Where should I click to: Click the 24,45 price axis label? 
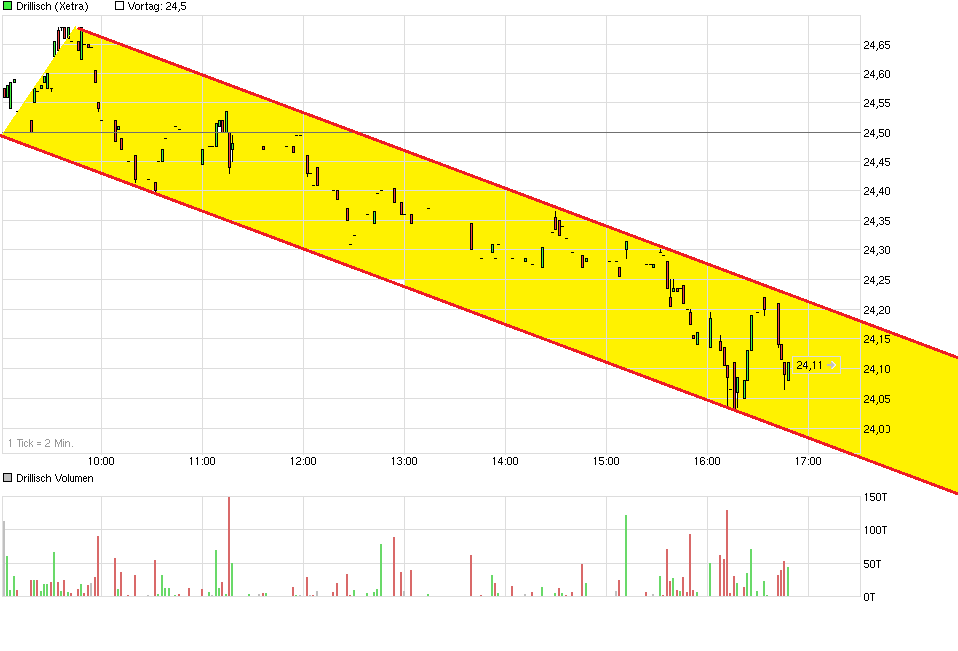click(x=876, y=162)
